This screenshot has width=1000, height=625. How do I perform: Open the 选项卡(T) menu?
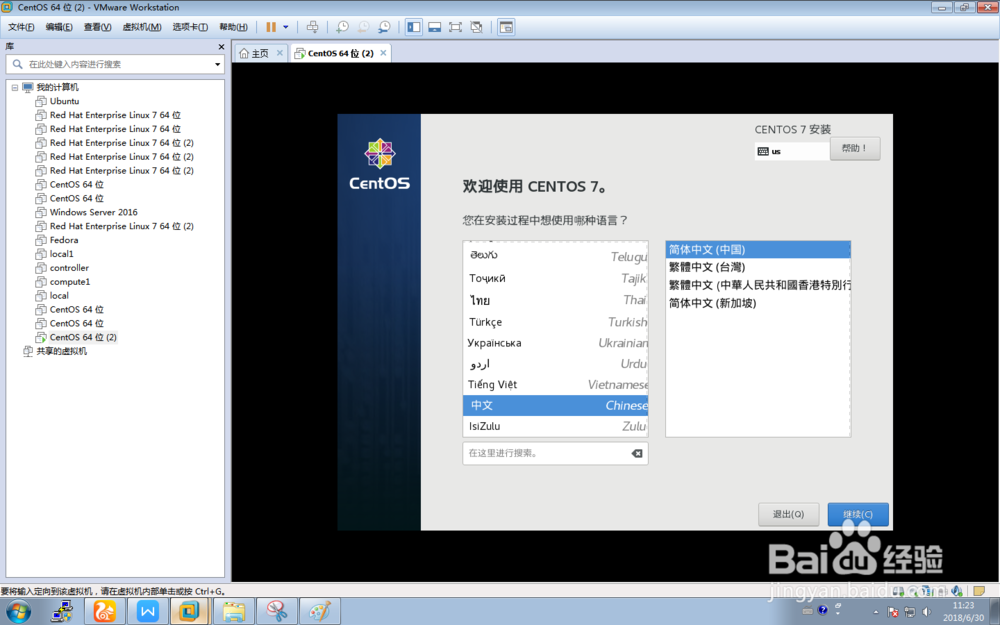190,27
